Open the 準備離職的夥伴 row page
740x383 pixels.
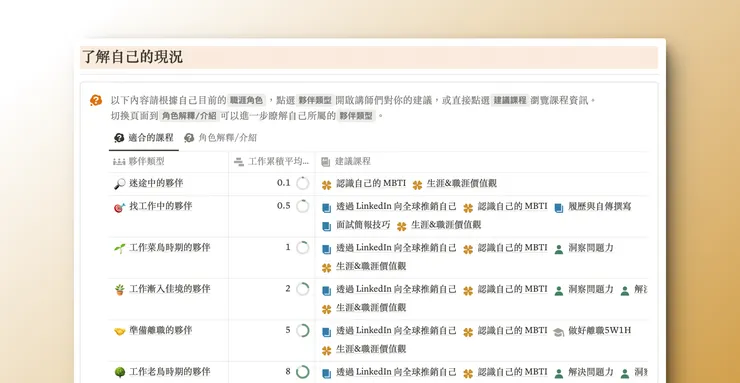[x=160, y=331]
